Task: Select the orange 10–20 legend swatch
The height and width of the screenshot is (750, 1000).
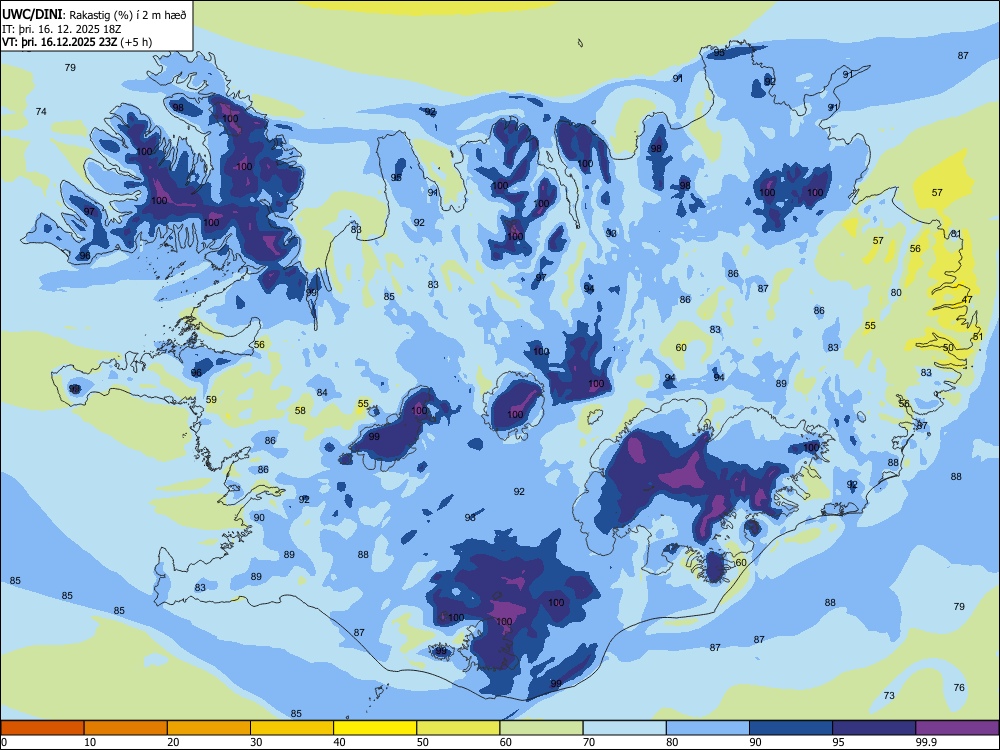Action: pos(126,728)
